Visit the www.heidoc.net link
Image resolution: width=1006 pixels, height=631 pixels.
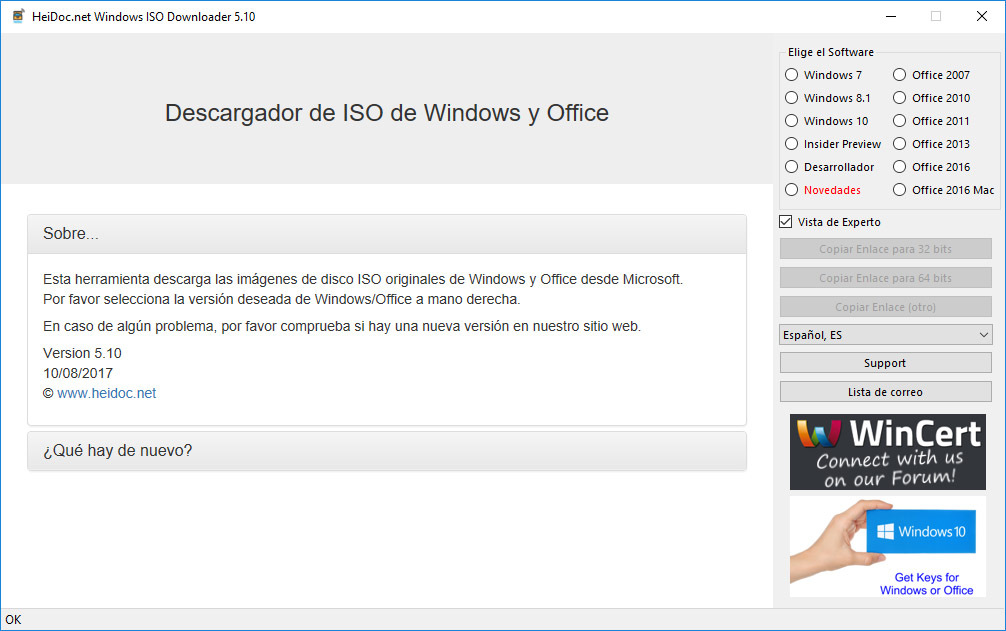(x=107, y=392)
